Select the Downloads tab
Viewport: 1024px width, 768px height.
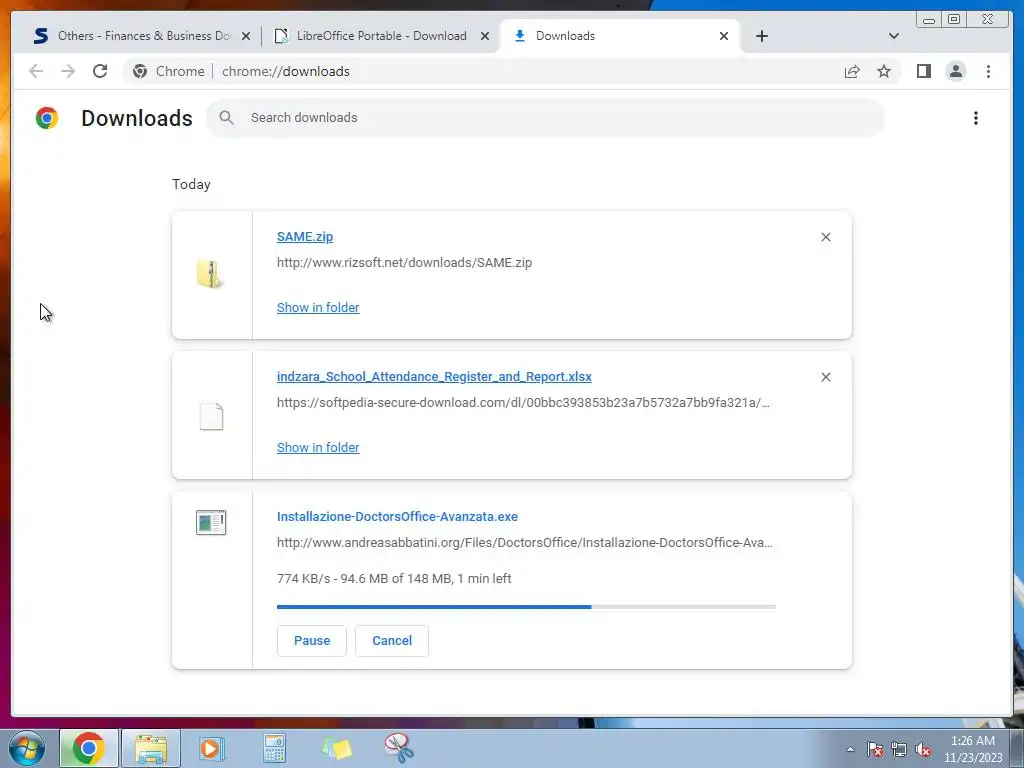click(620, 36)
